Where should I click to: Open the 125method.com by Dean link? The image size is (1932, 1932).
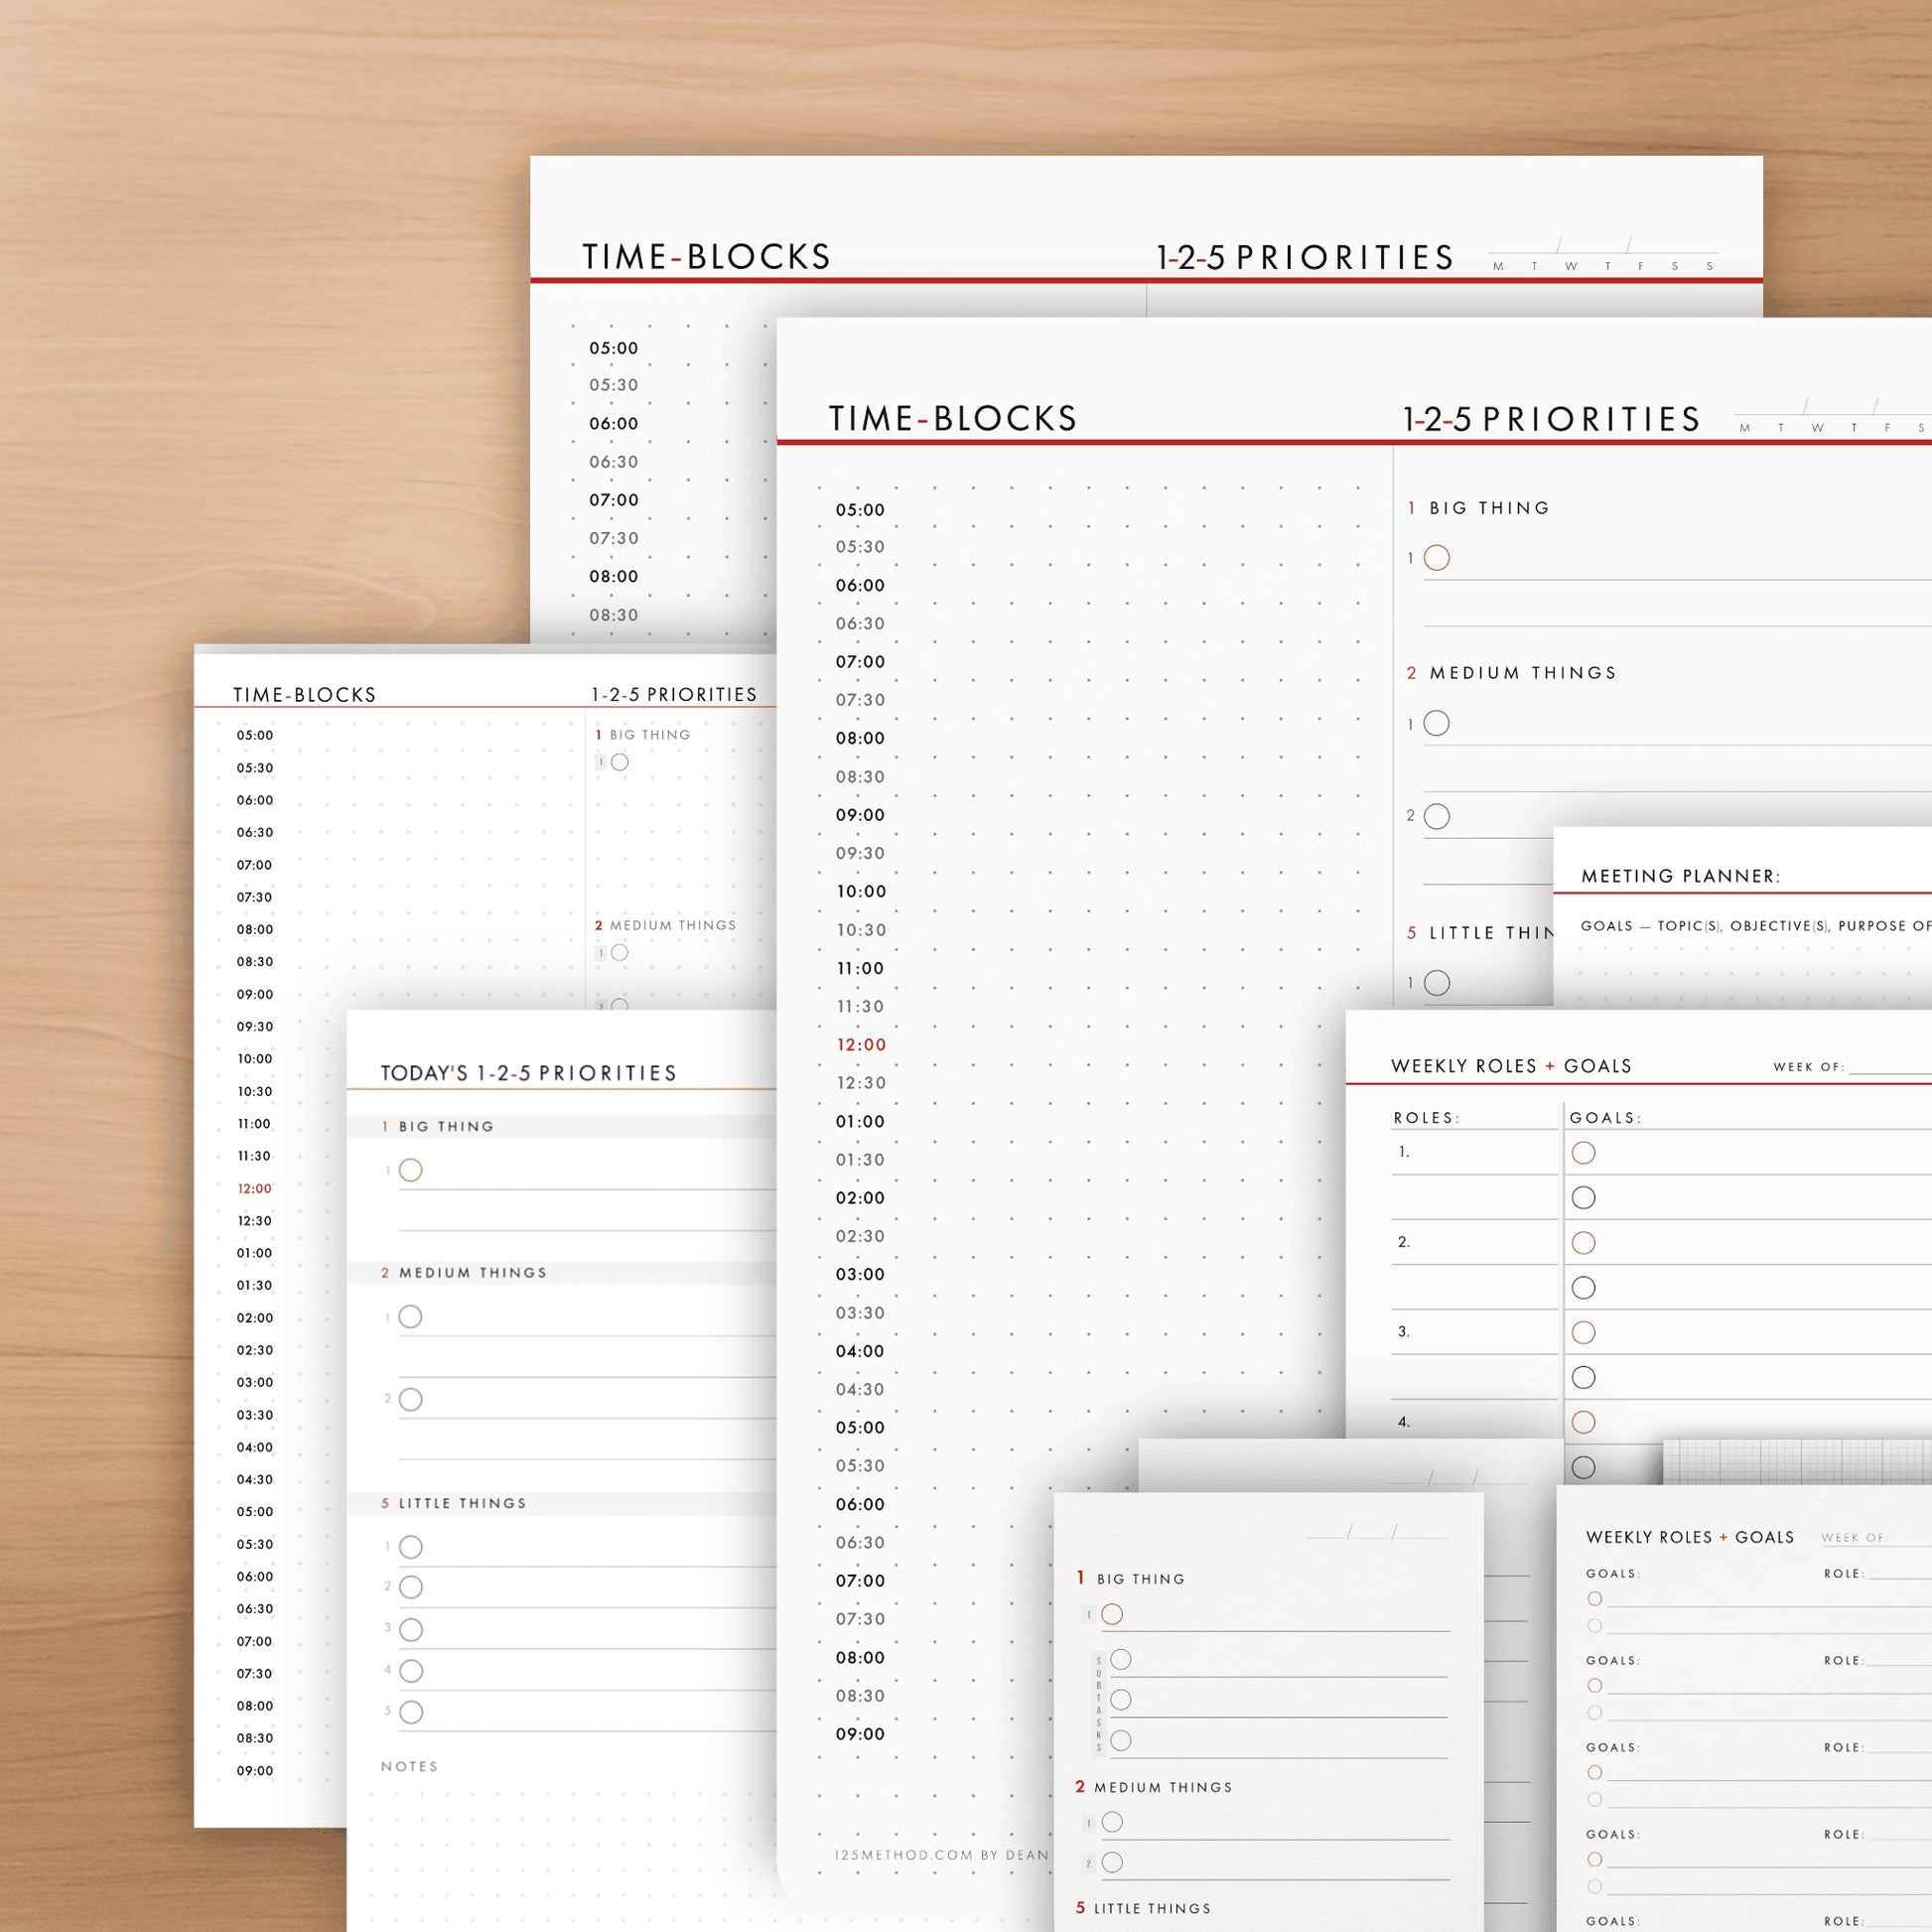[x=941, y=1855]
